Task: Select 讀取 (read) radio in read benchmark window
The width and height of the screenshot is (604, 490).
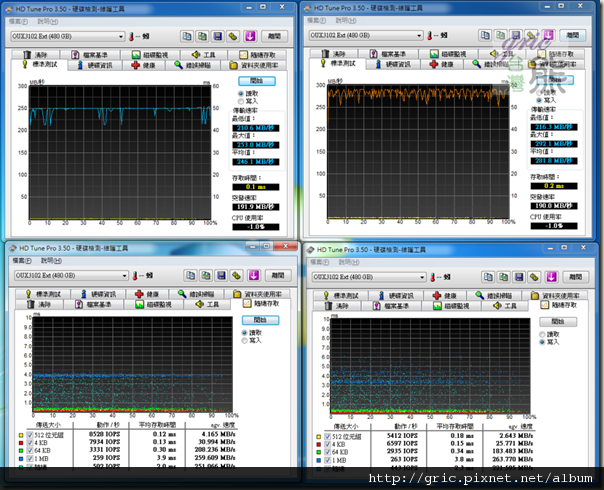Action: tap(241, 94)
